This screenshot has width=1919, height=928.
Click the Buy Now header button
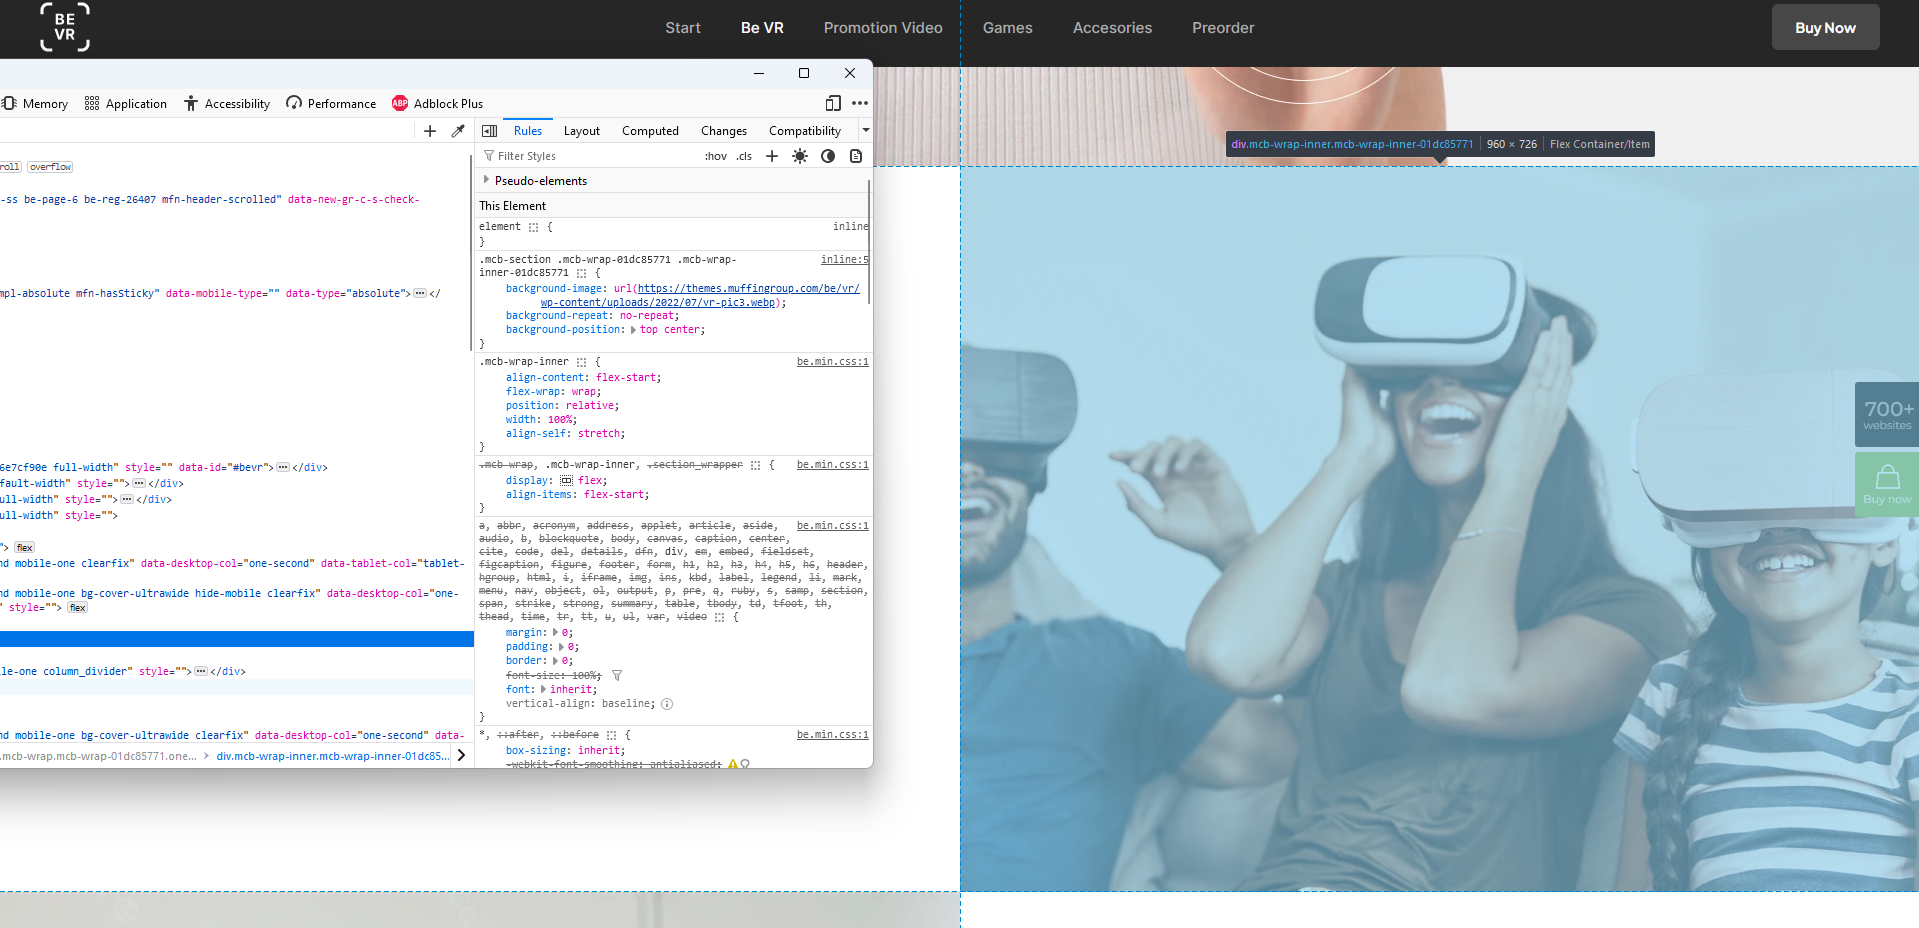pyautogui.click(x=1825, y=27)
